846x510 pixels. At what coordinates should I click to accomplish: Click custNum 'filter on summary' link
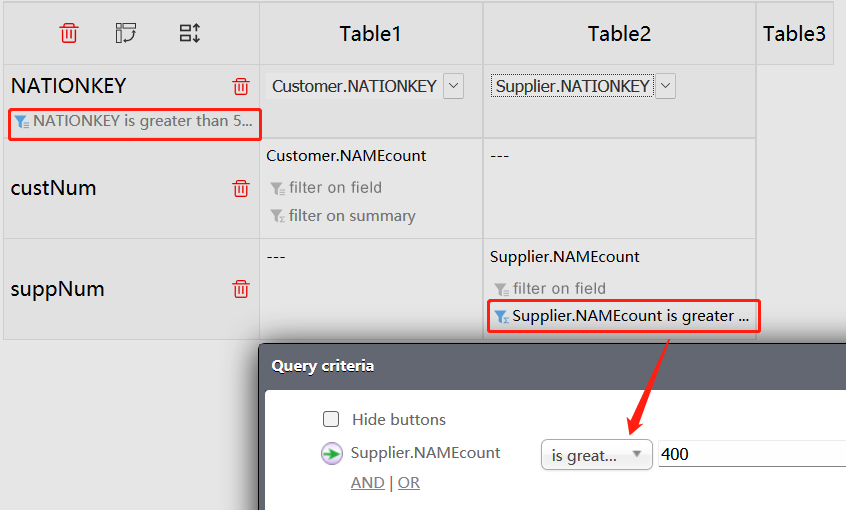352,216
